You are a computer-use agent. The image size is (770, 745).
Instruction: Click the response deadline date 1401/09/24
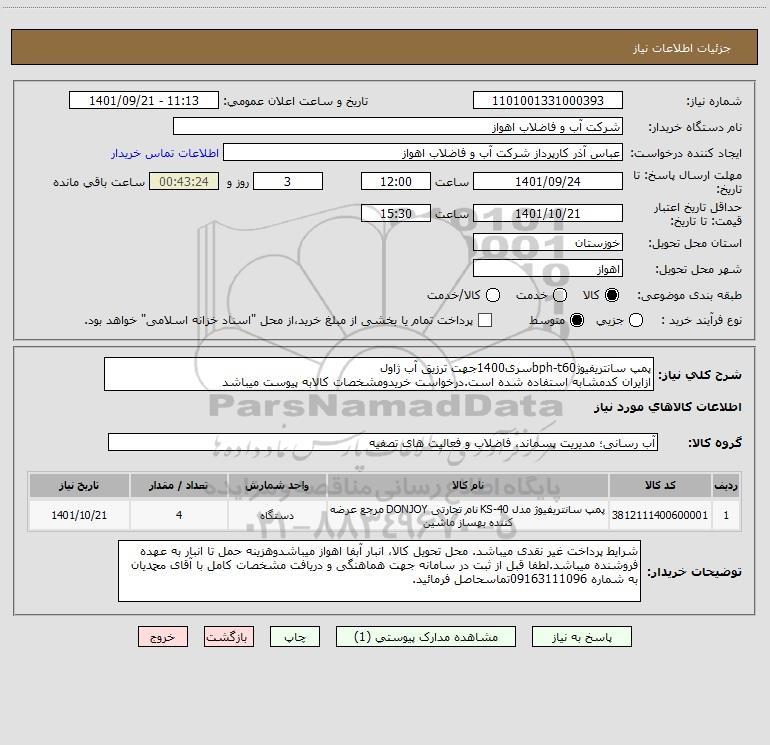(x=548, y=181)
